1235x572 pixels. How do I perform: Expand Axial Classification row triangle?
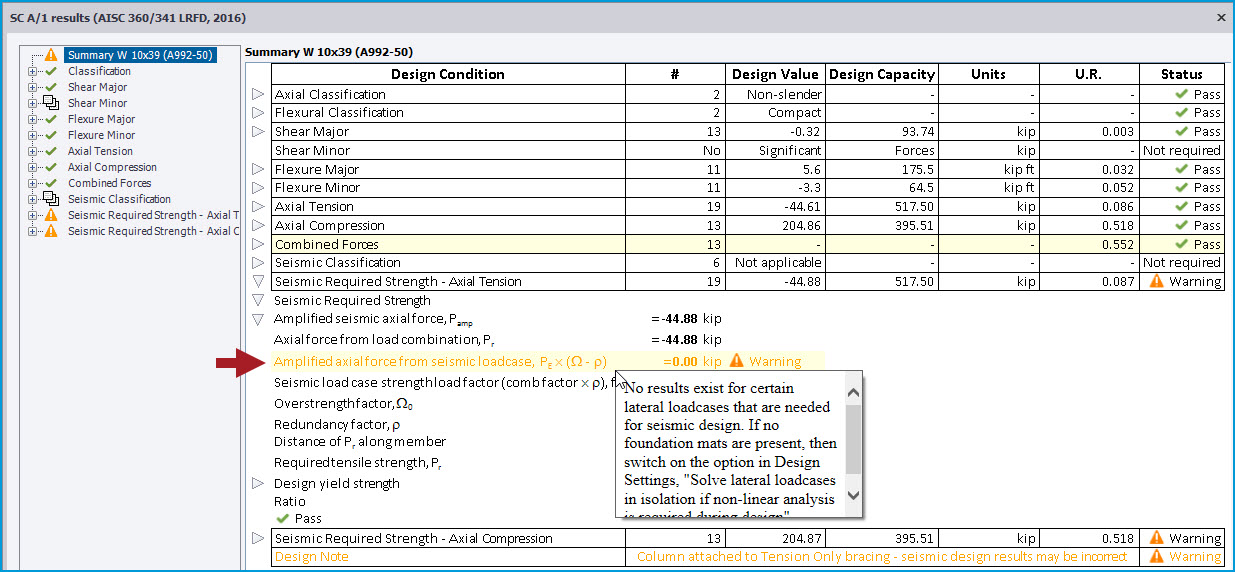click(x=258, y=94)
